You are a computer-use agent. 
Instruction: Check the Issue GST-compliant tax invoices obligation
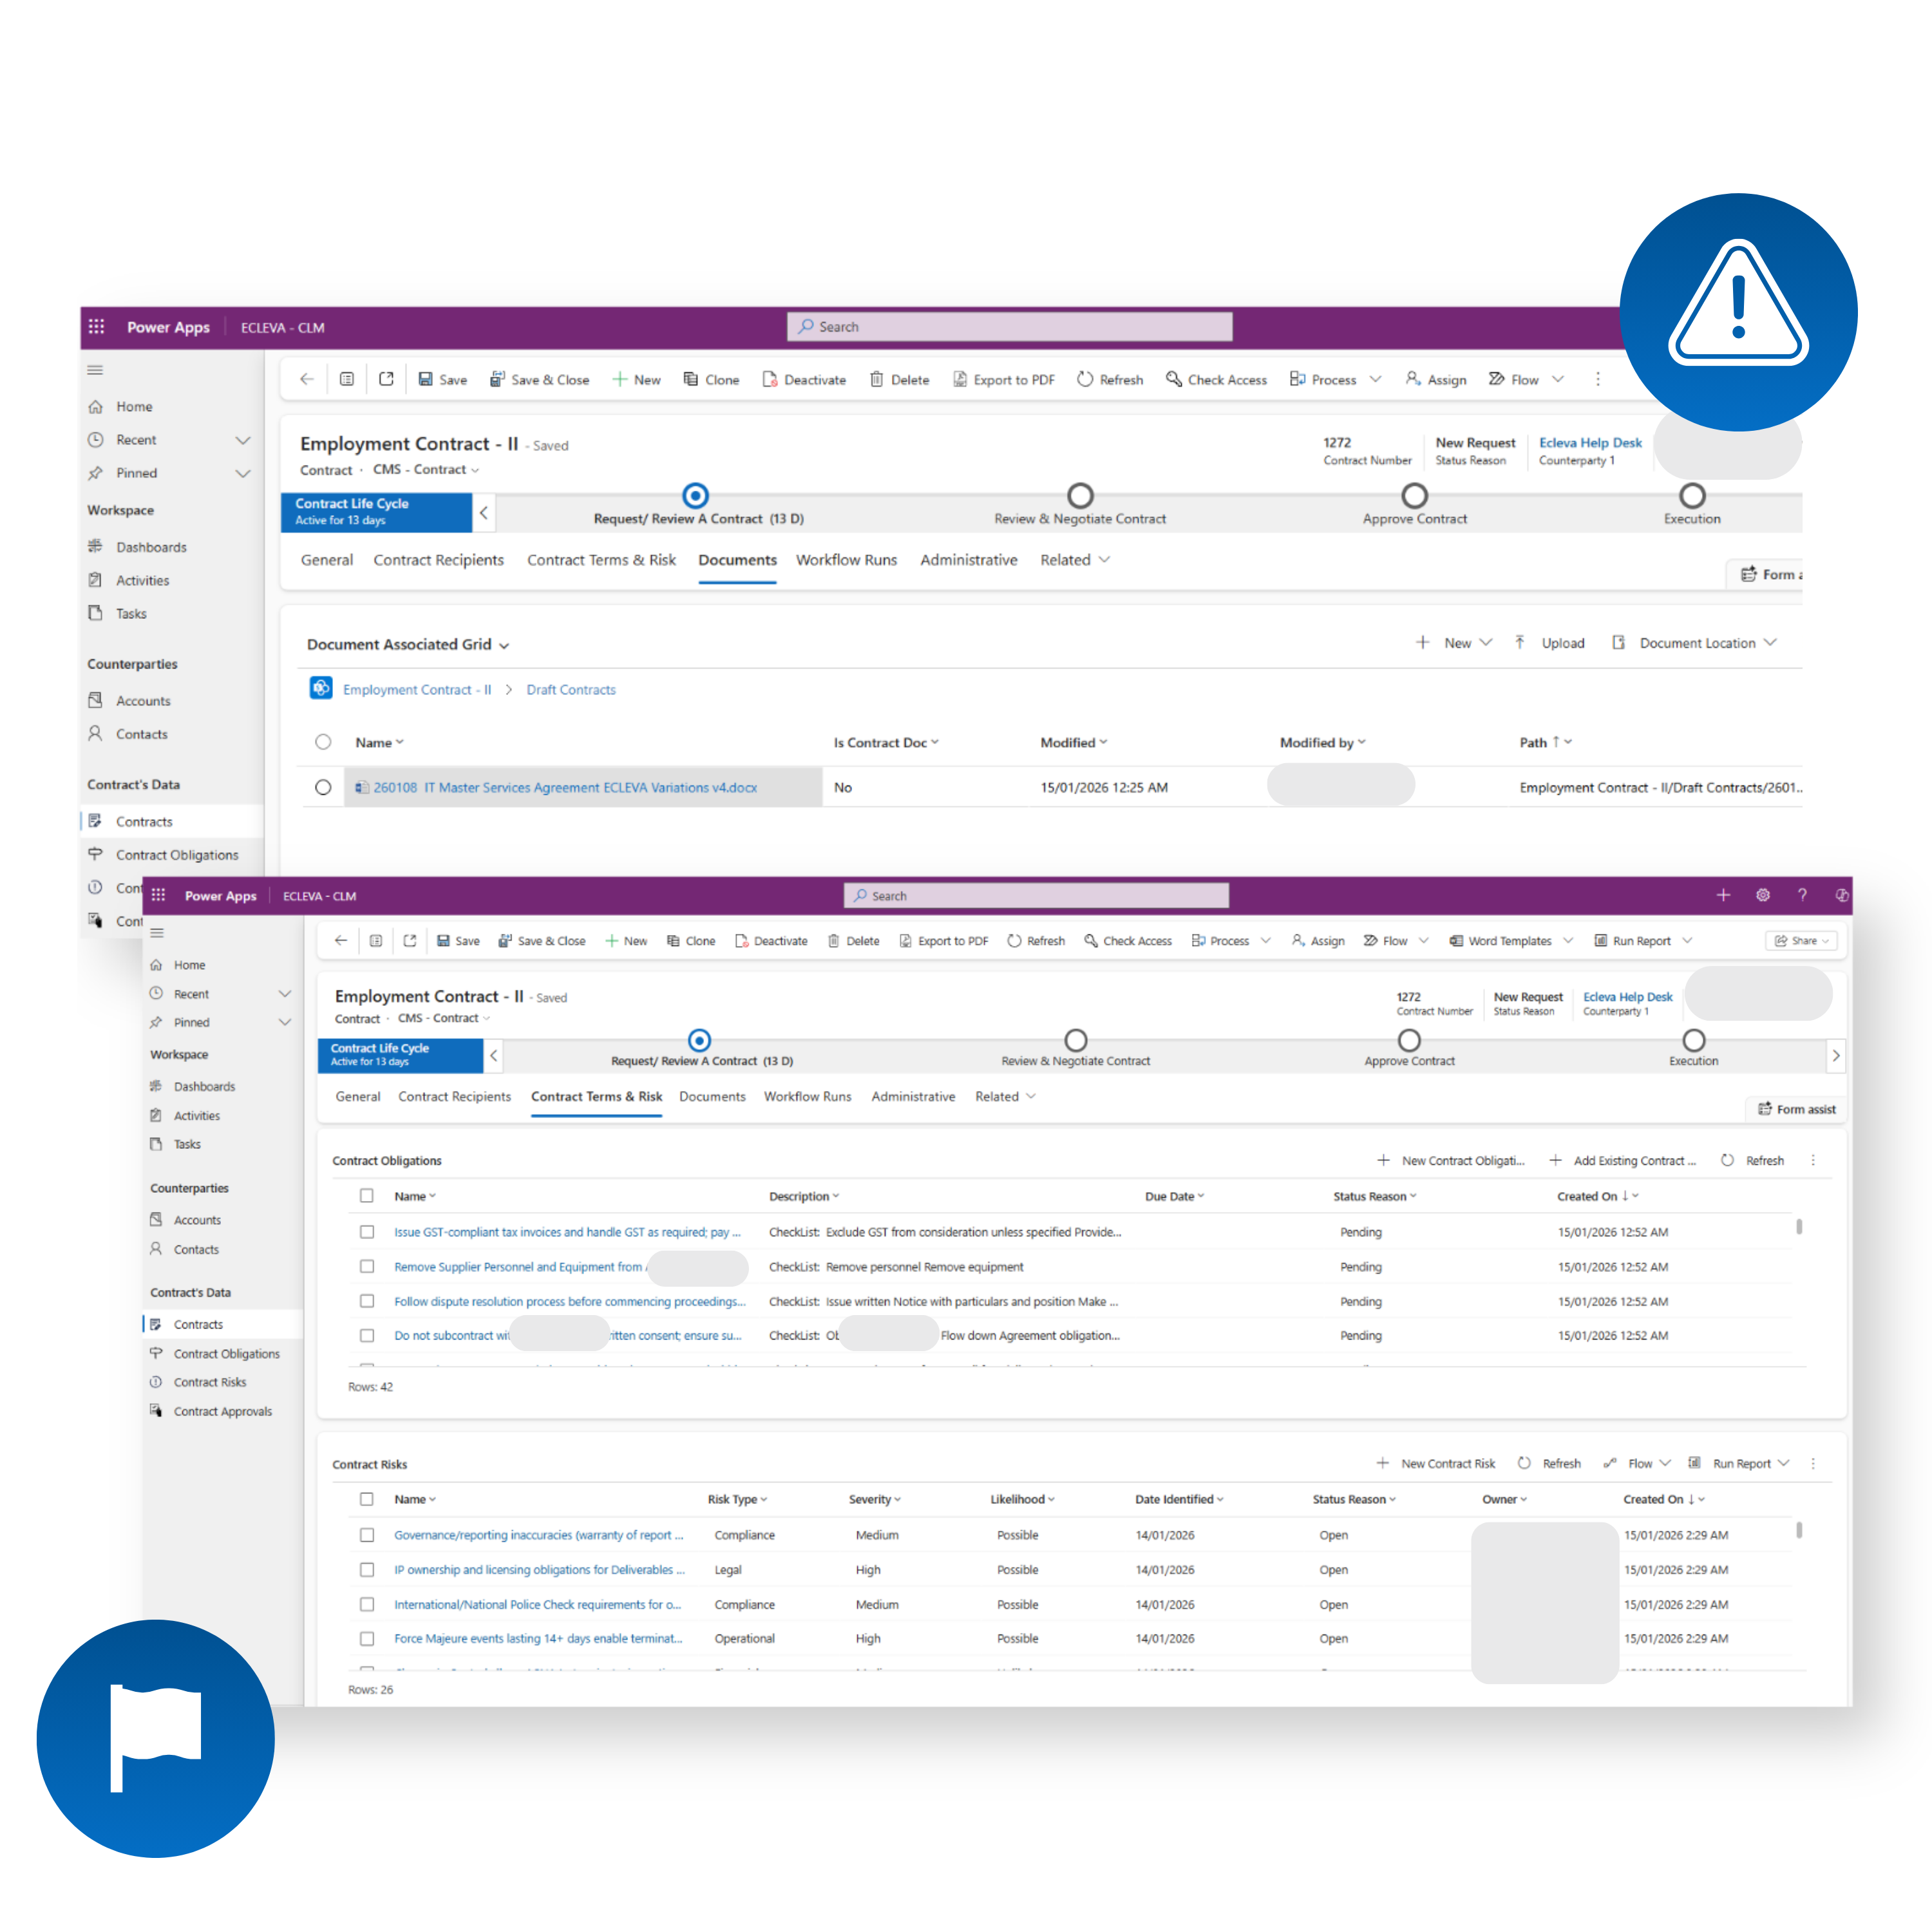pyautogui.click(x=367, y=1232)
